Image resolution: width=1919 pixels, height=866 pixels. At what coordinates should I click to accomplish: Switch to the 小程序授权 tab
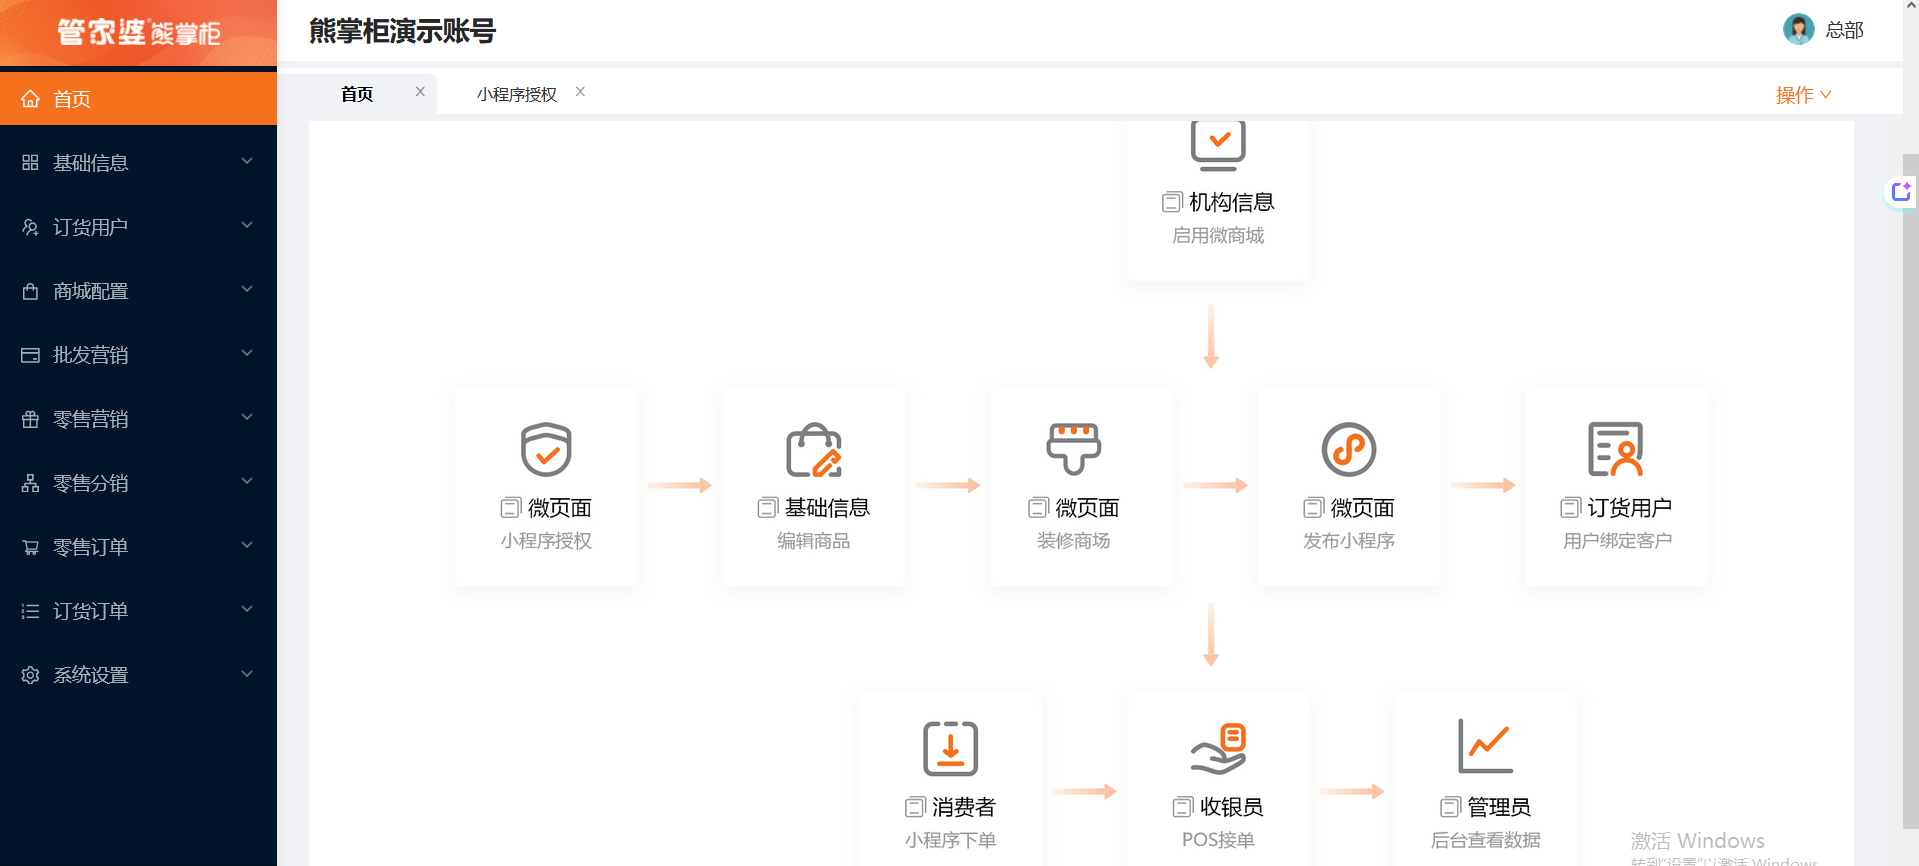coord(517,94)
